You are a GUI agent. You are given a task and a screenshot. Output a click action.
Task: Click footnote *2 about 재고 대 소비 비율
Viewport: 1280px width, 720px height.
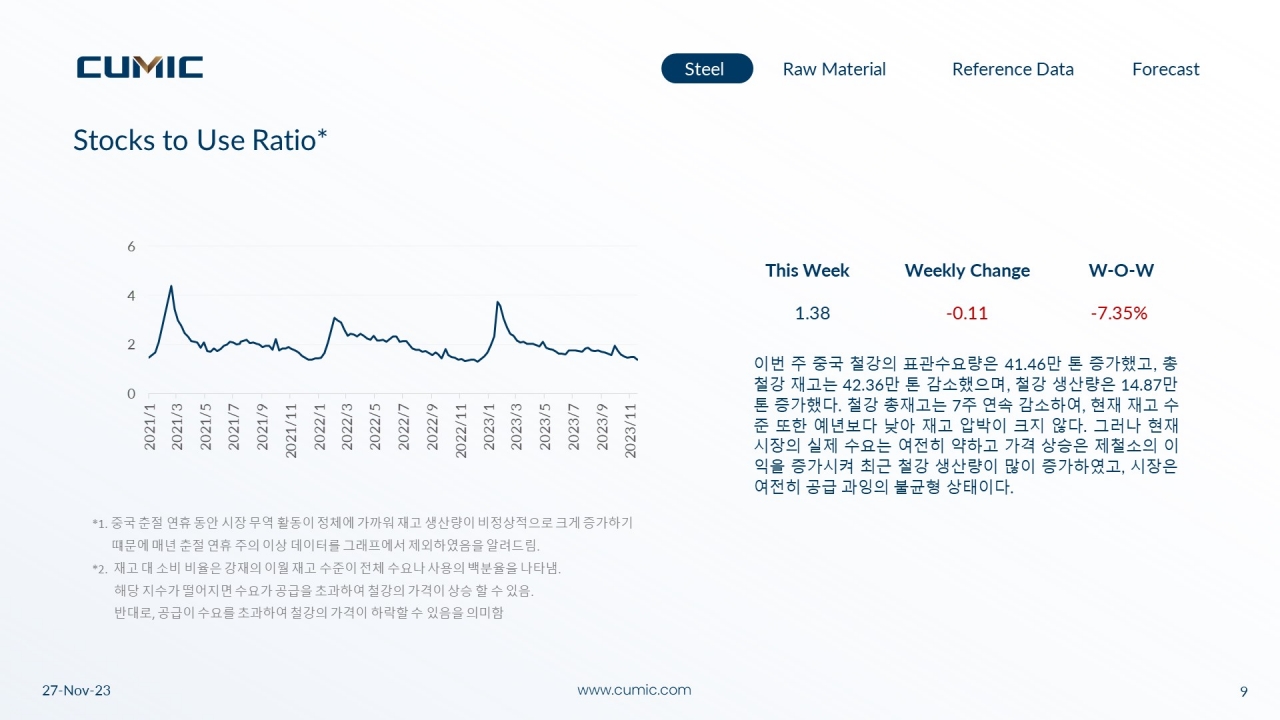point(327,590)
